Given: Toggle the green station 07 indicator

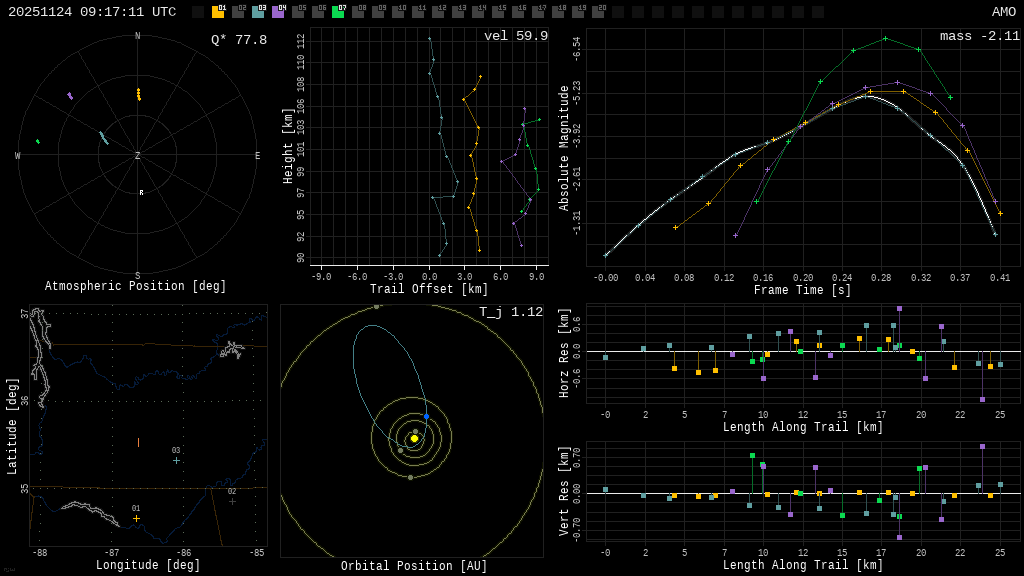Looking at the screenshot, I should pos(338,12).
